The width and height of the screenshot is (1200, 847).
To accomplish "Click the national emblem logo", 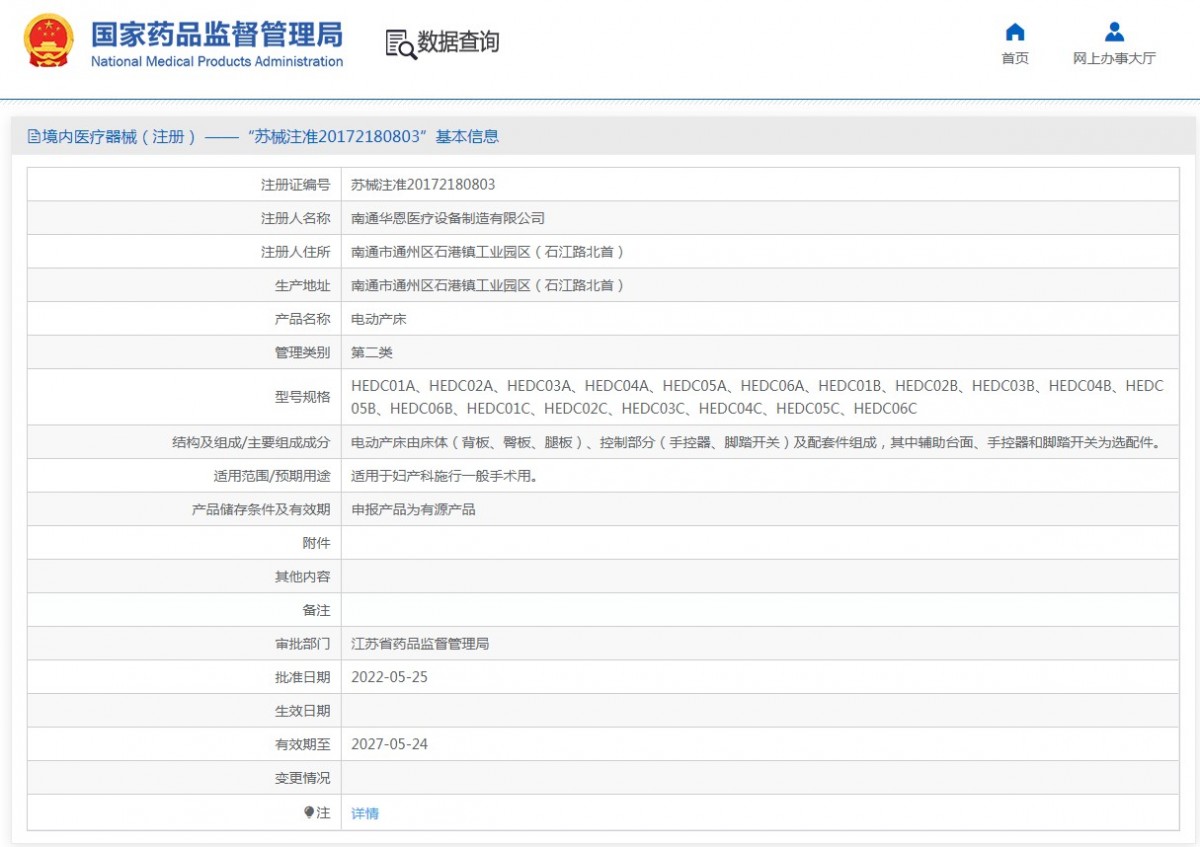I will click(48, 41).
